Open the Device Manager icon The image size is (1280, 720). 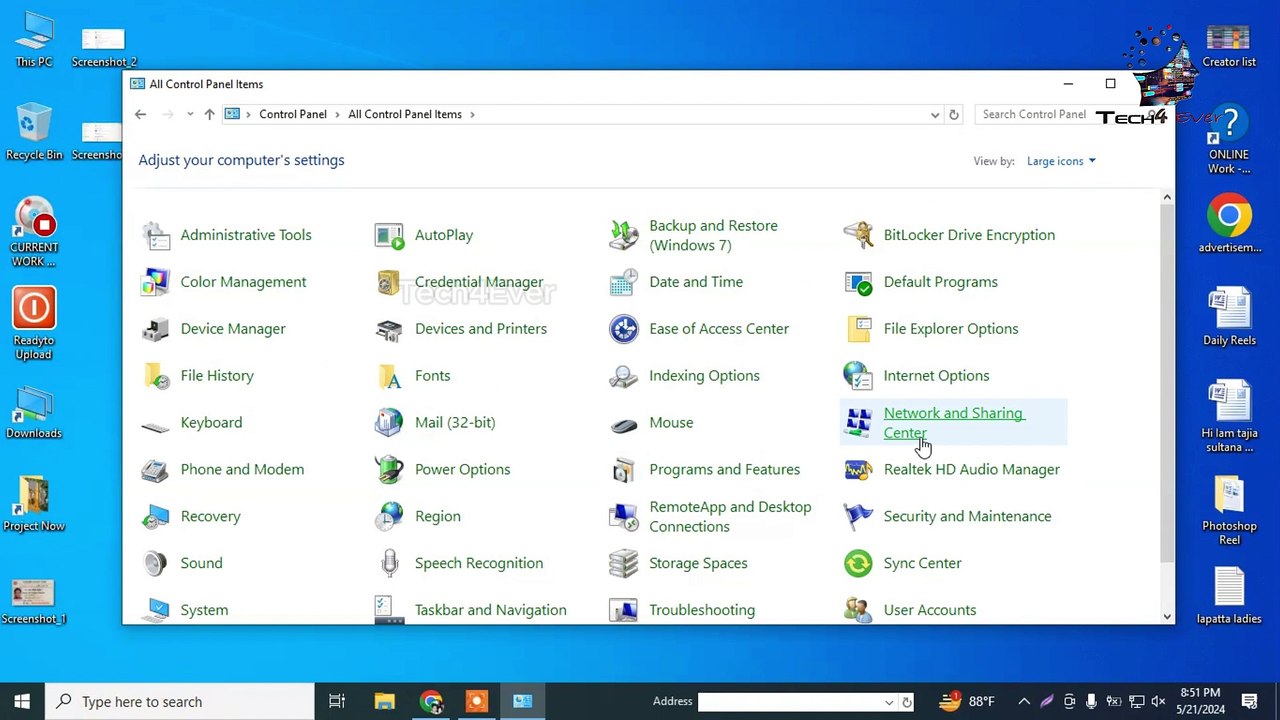coord(156,329)
